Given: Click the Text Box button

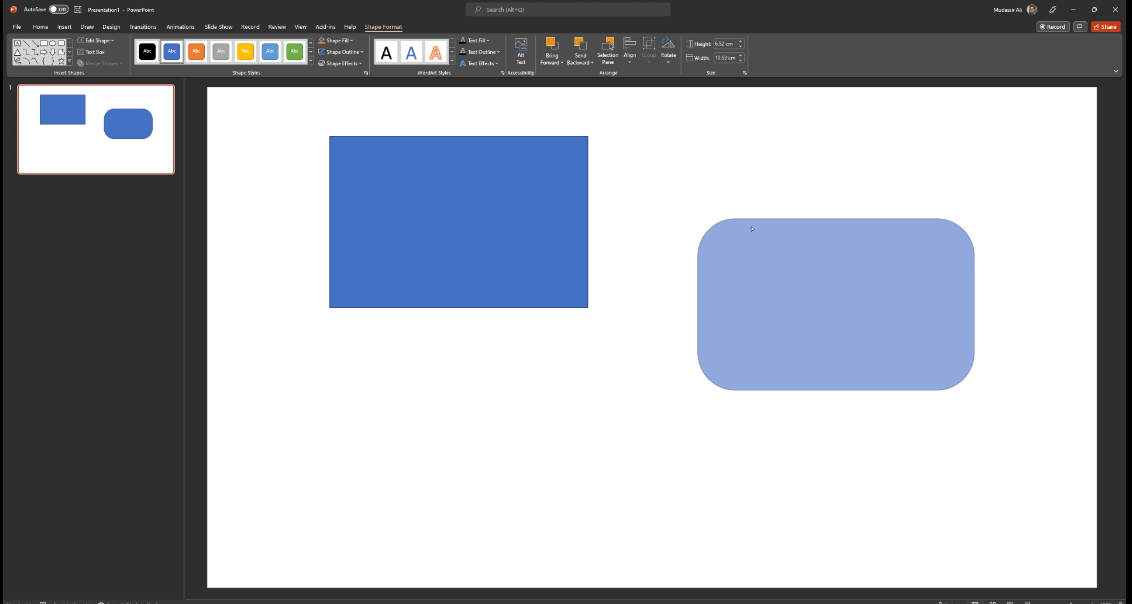Looking at the screenshot, I should pos(91,52).
